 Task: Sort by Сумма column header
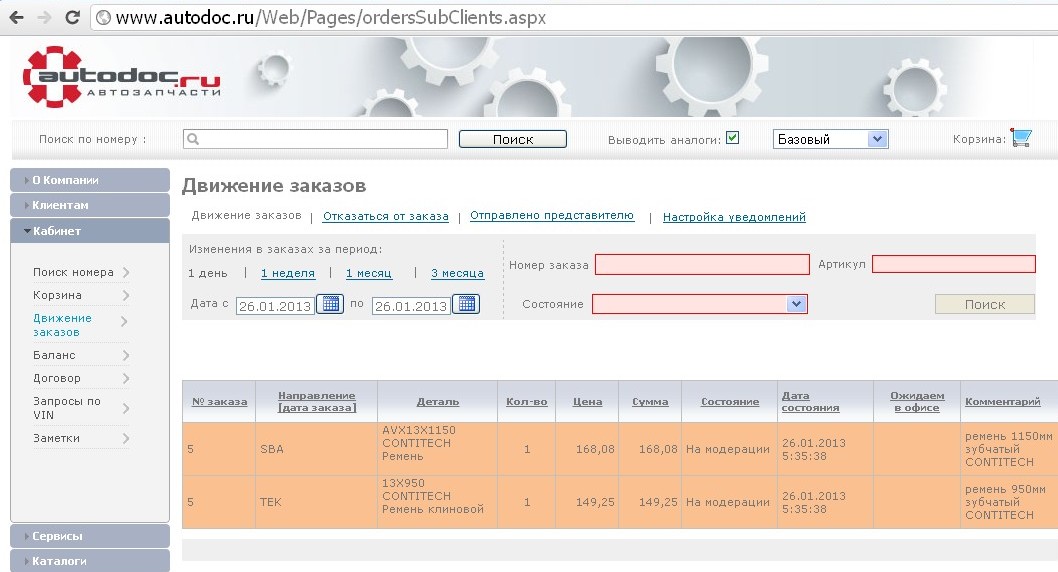(x=650, y=402)
